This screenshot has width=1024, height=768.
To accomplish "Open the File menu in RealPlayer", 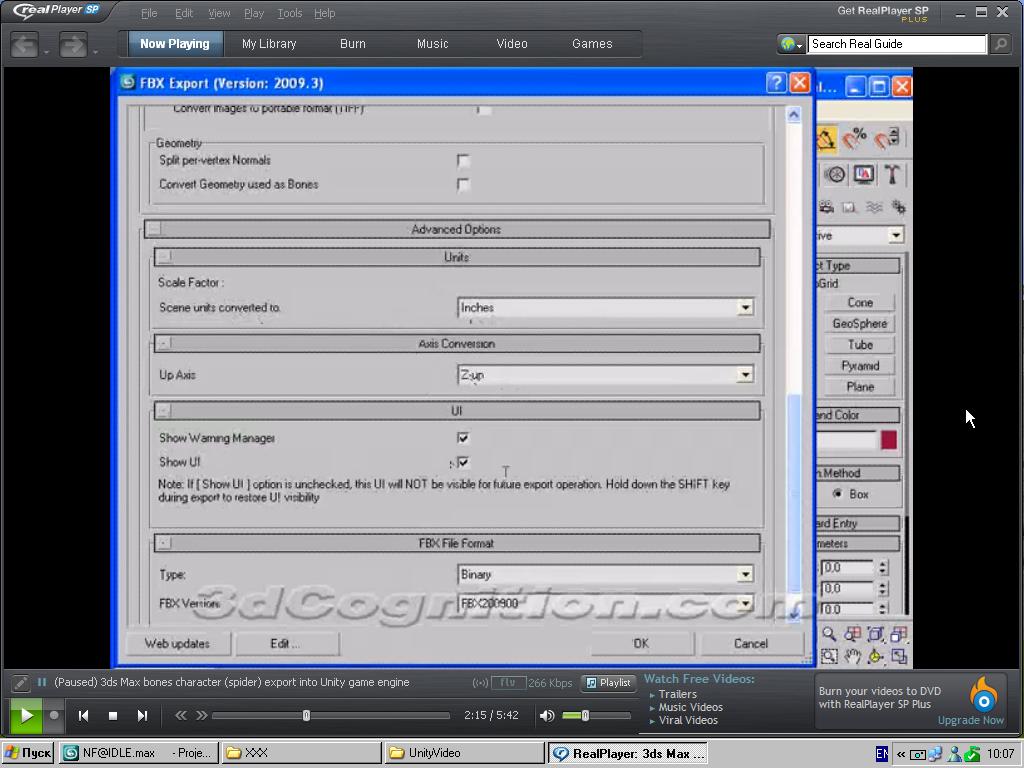I will 149,13.
